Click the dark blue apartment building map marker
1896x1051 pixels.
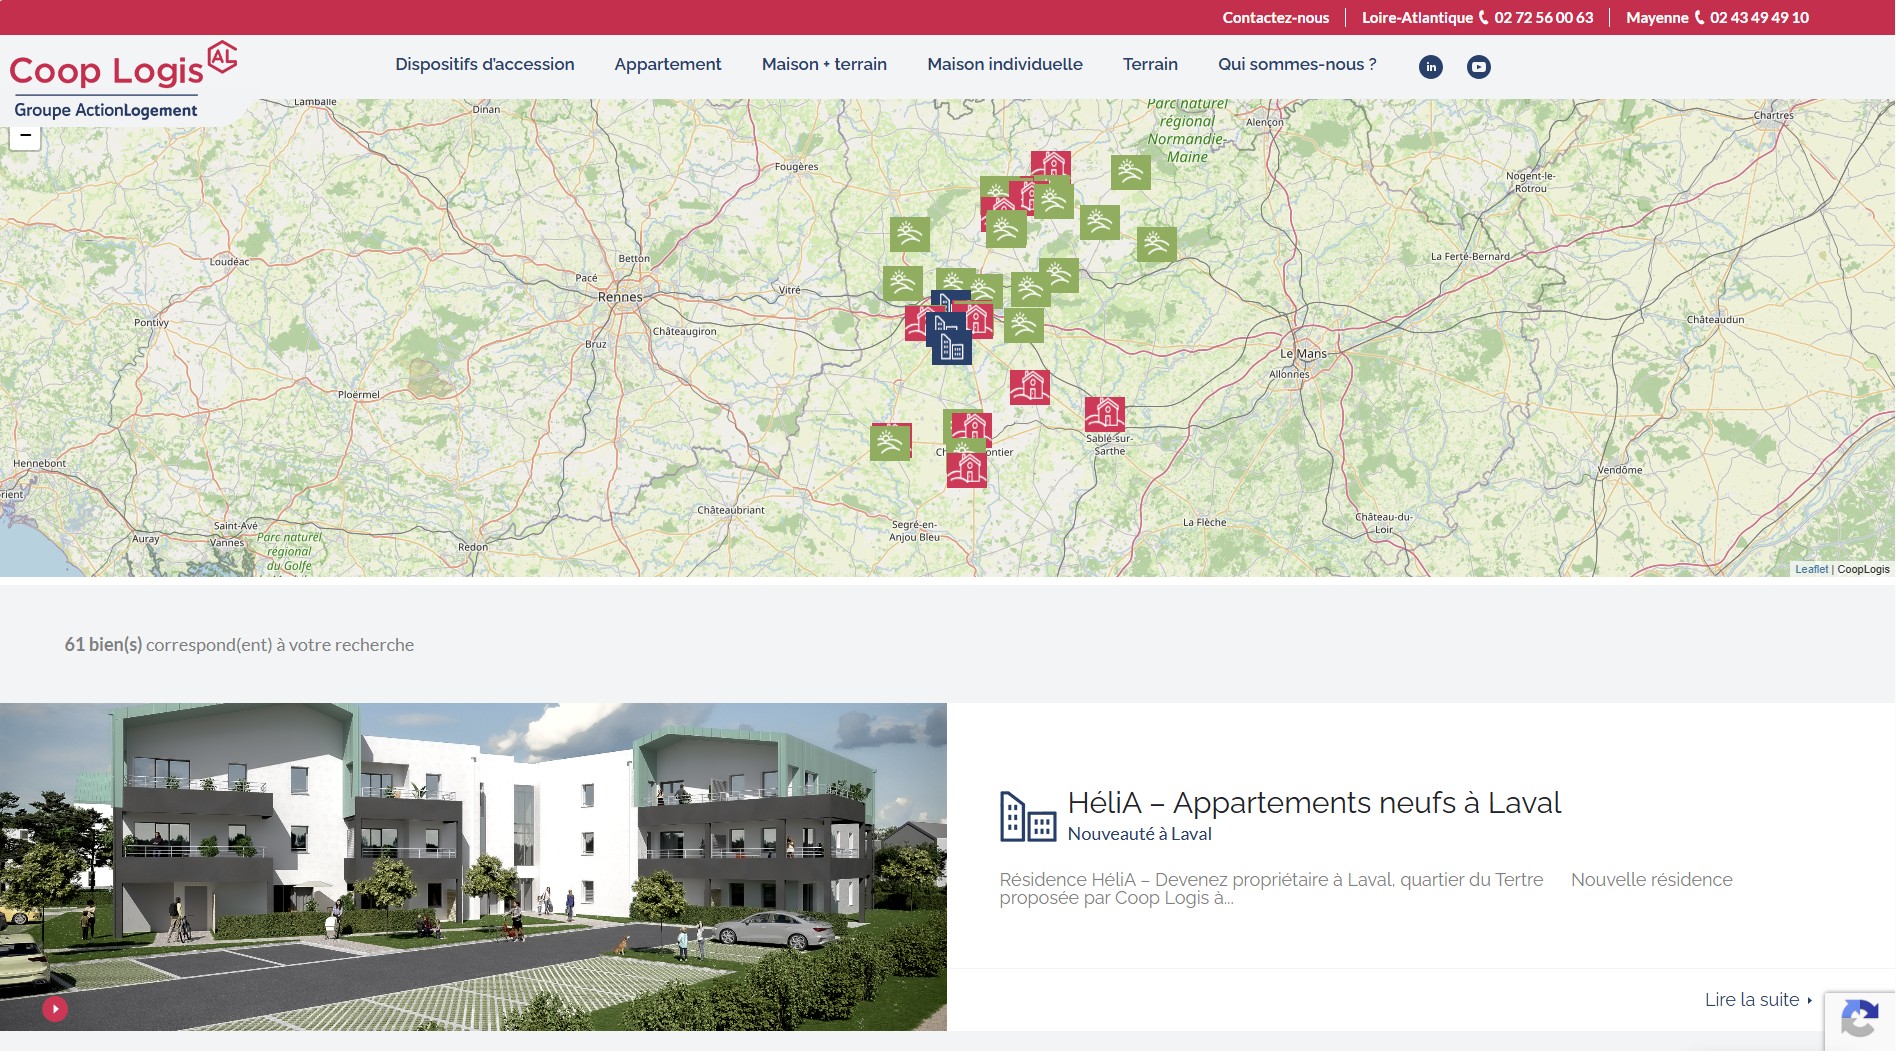pos(952,347)
